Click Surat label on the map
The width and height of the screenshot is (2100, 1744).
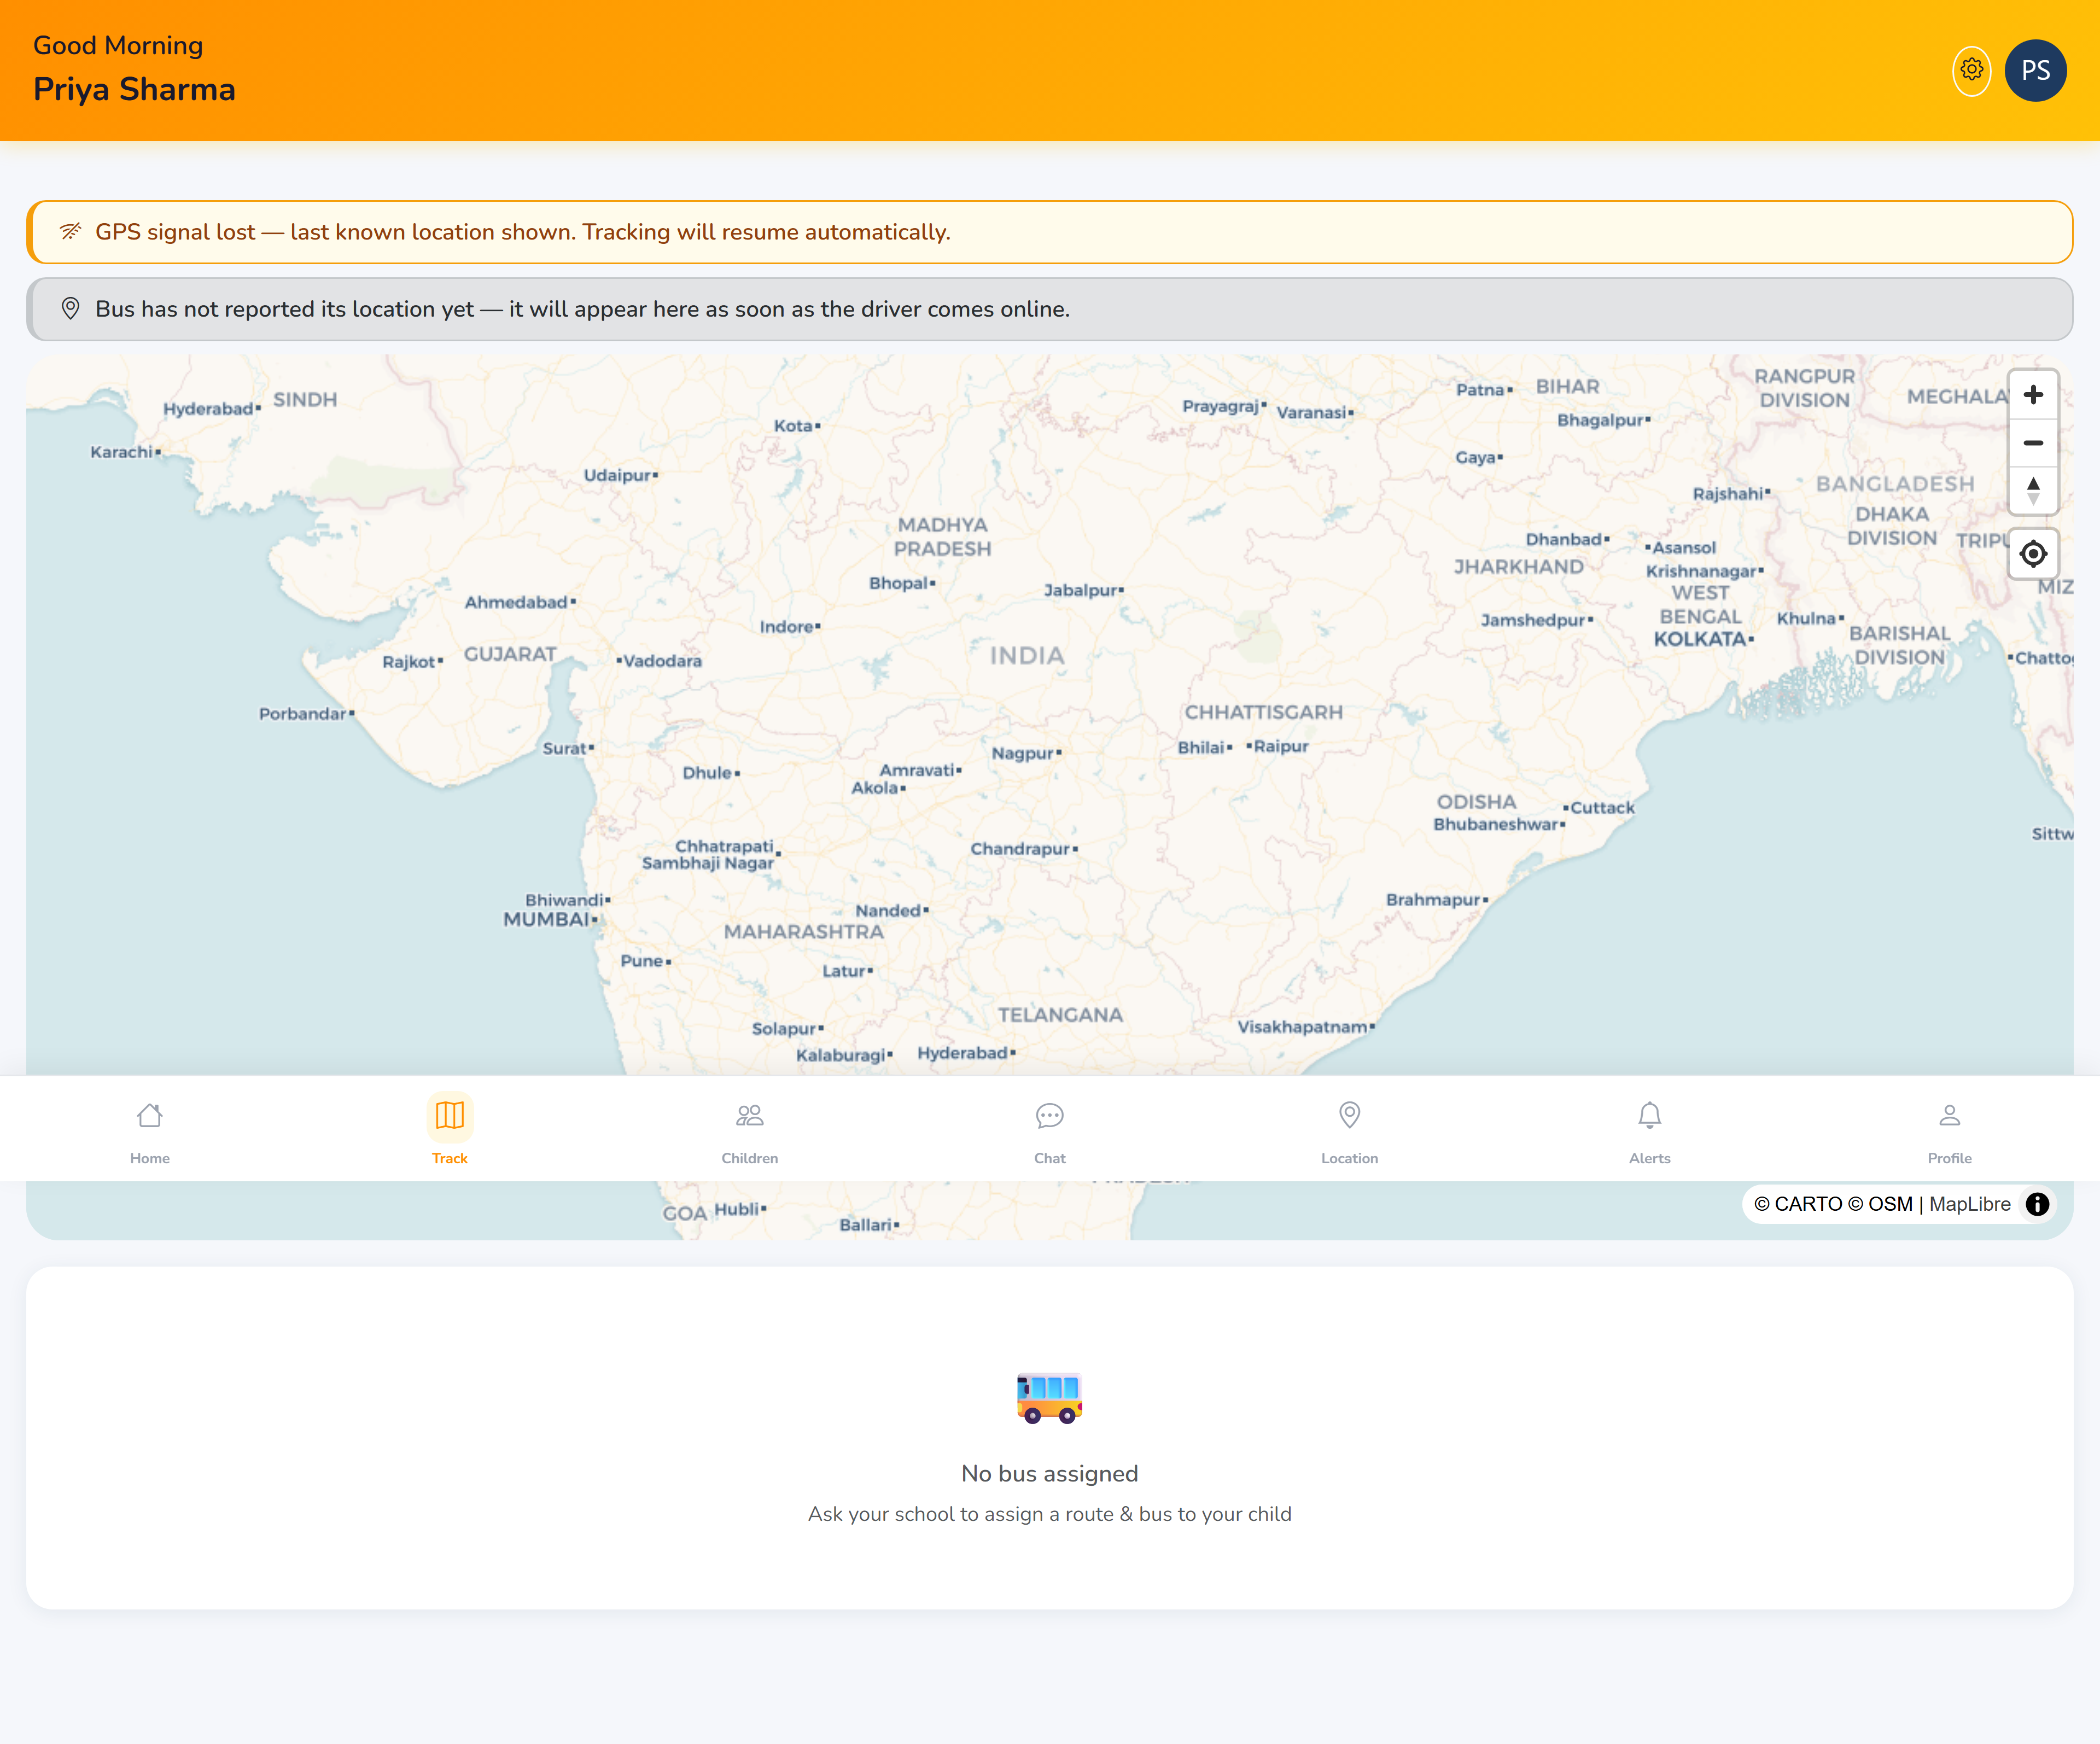click(x=564, y=748)
